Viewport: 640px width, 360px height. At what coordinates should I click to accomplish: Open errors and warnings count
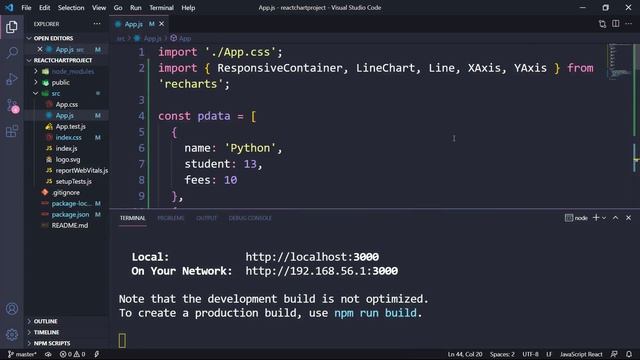73,354
